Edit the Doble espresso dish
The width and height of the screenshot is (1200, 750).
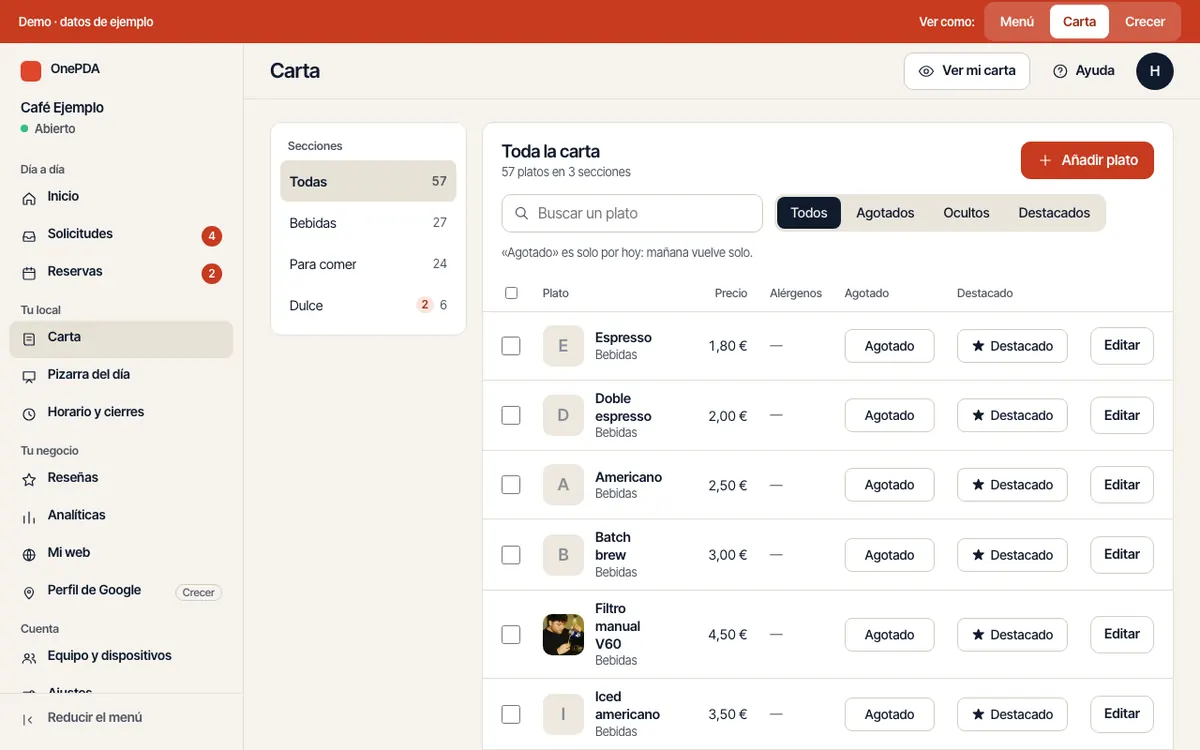1122,415
